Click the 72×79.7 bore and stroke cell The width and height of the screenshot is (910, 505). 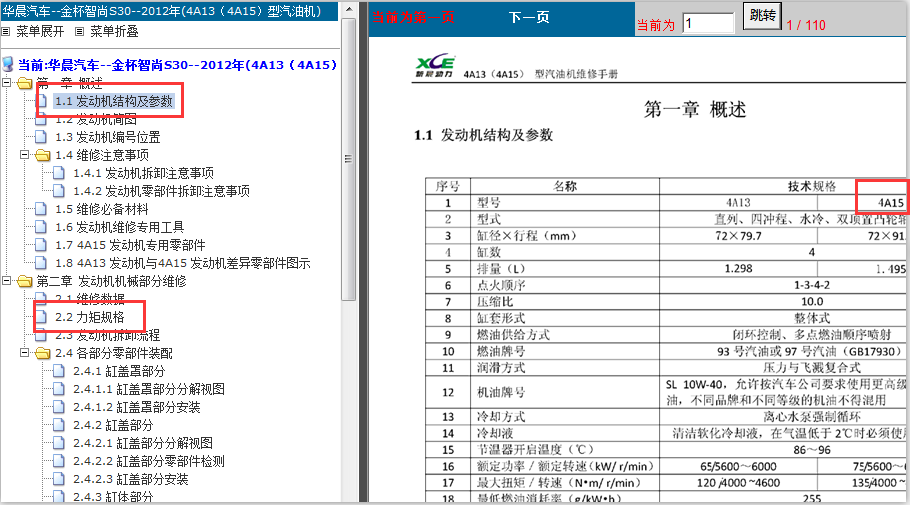[x=738, y=236]
